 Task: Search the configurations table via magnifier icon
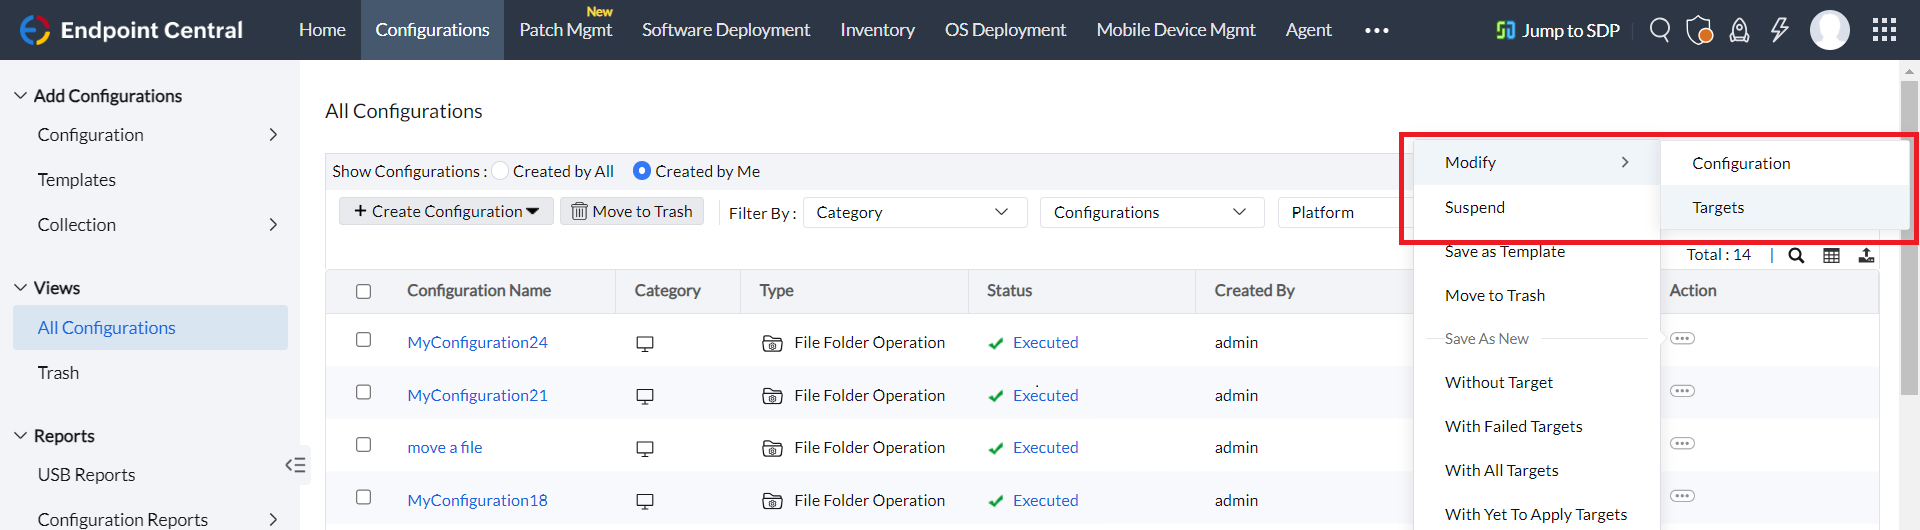(1796, 255)
